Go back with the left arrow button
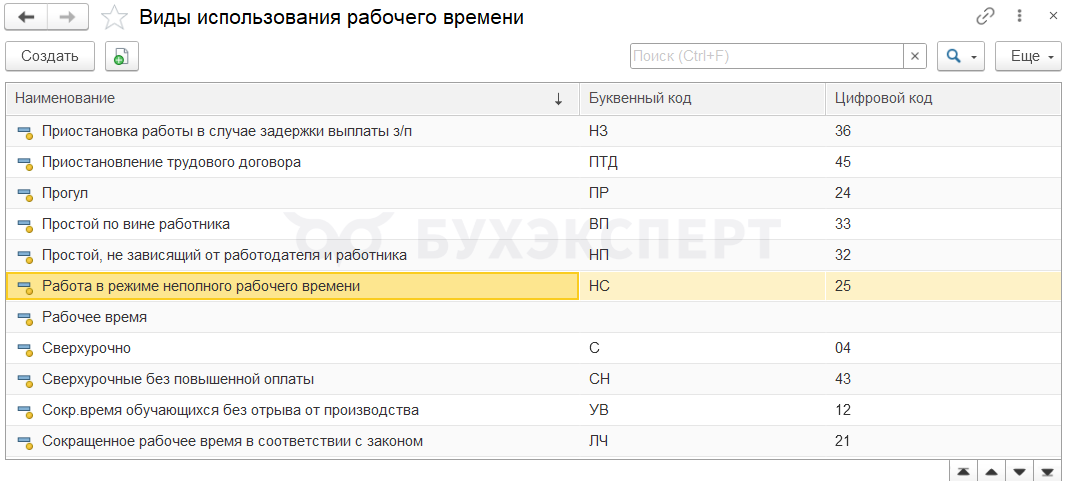 27,18
